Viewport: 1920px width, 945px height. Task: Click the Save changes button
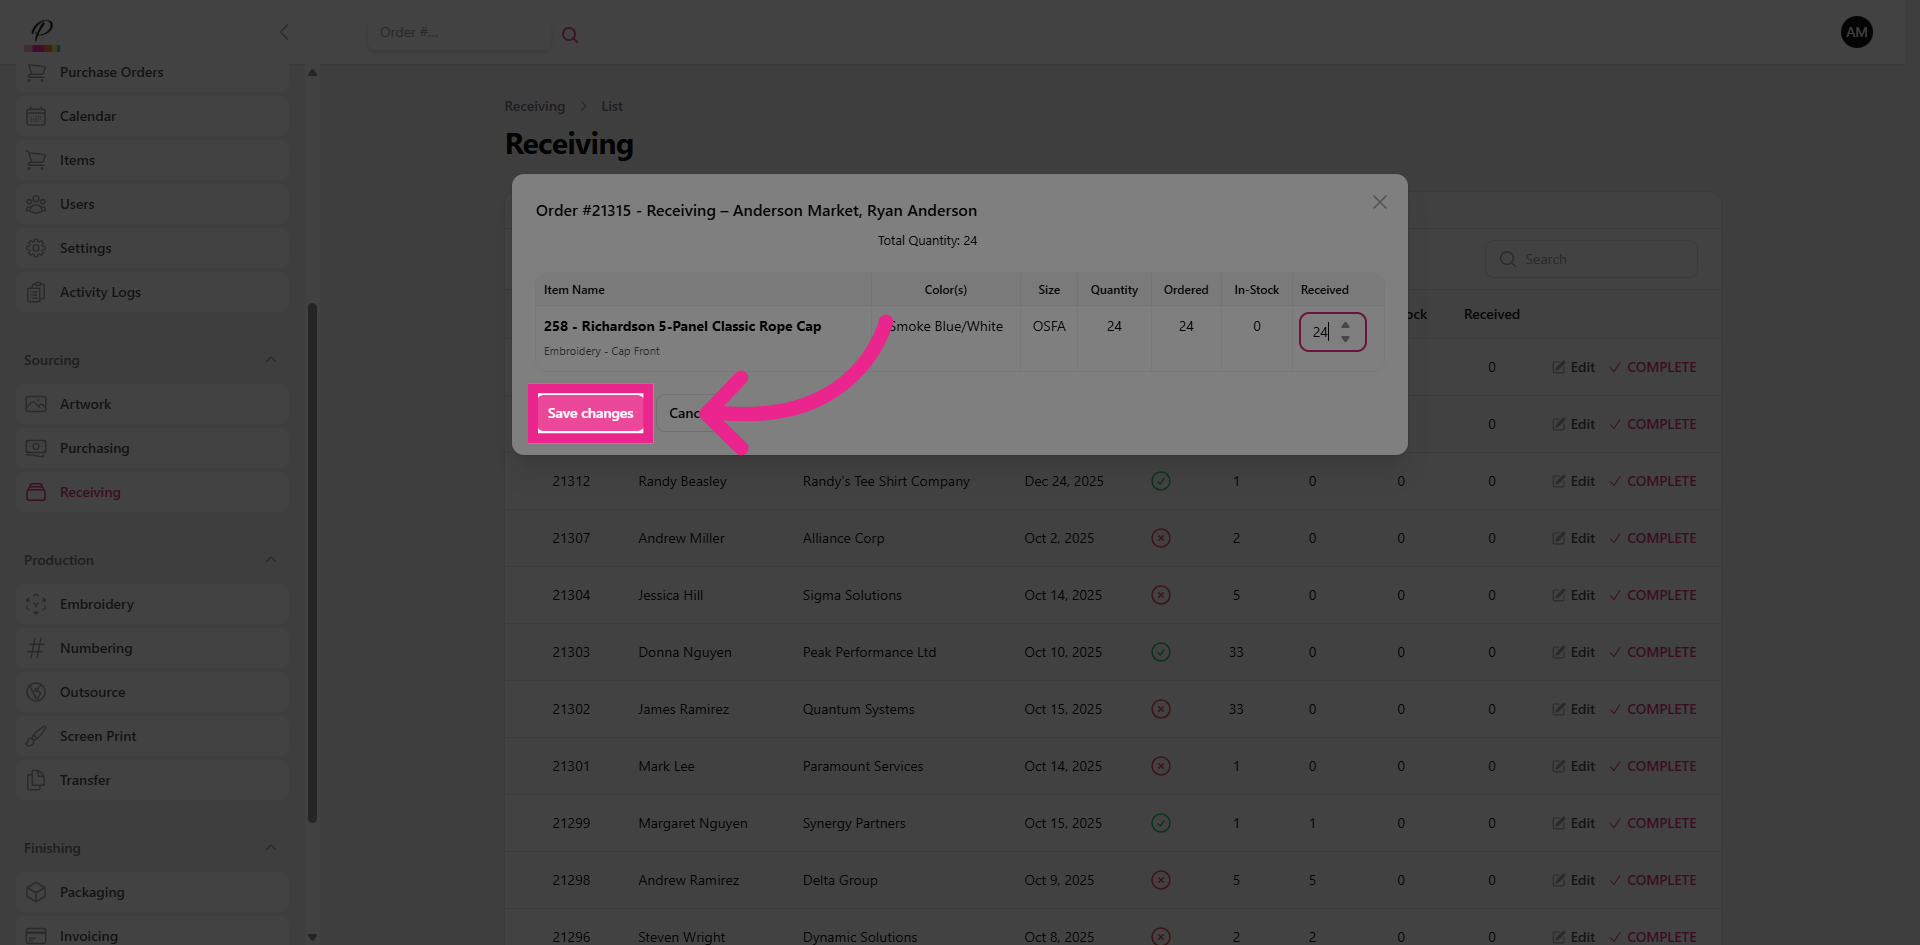tap(590, 413)
